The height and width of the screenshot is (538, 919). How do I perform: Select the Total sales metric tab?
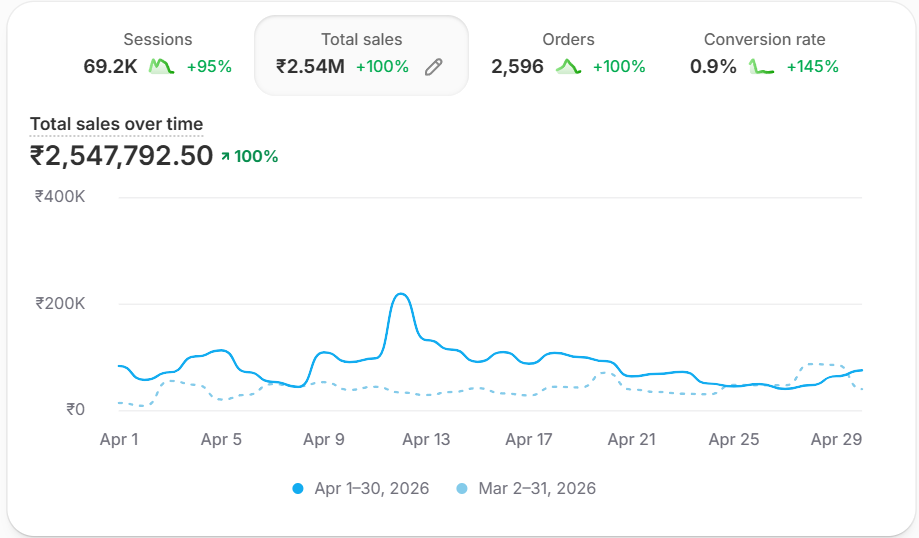[361, 55]
